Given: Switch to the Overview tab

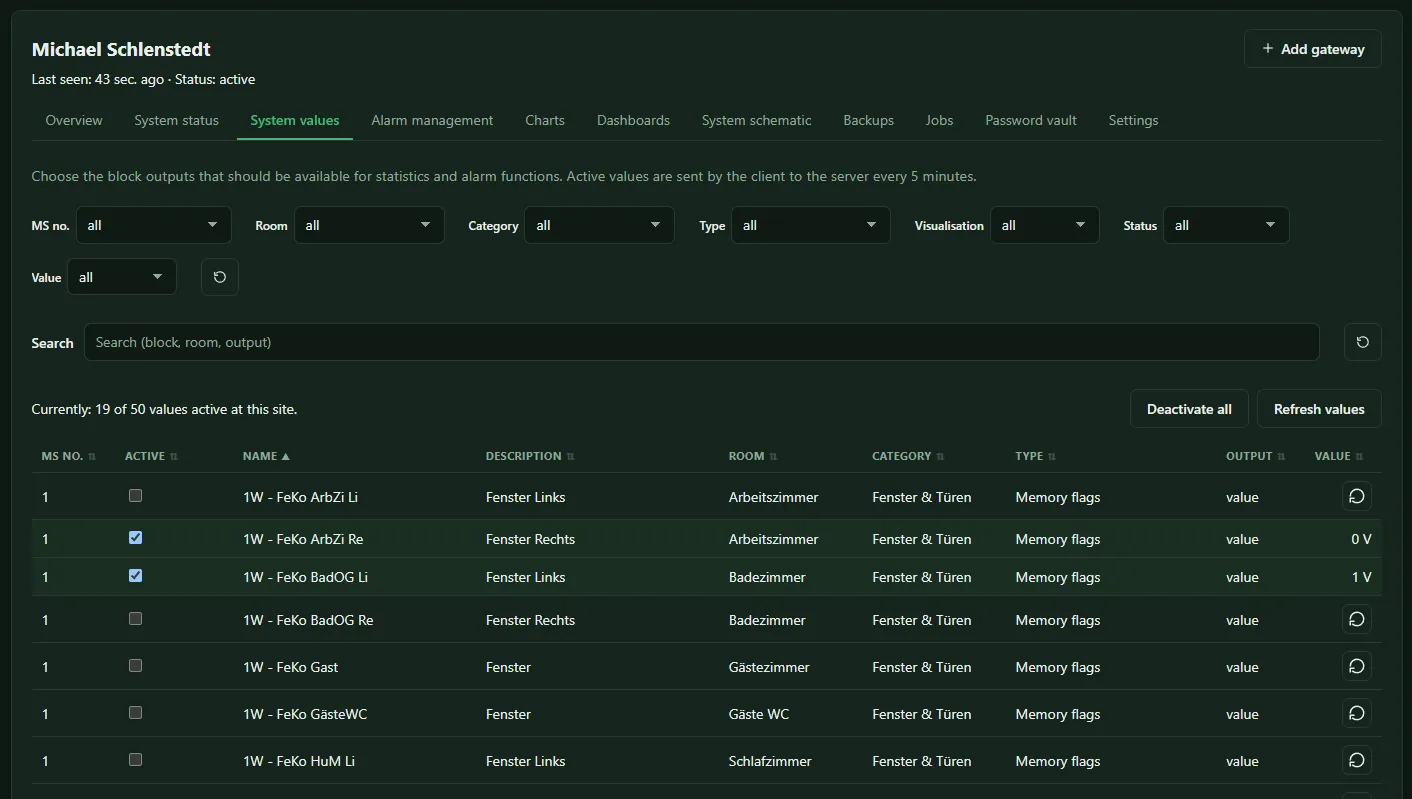Looking at the screenshot, I should 74,120.
